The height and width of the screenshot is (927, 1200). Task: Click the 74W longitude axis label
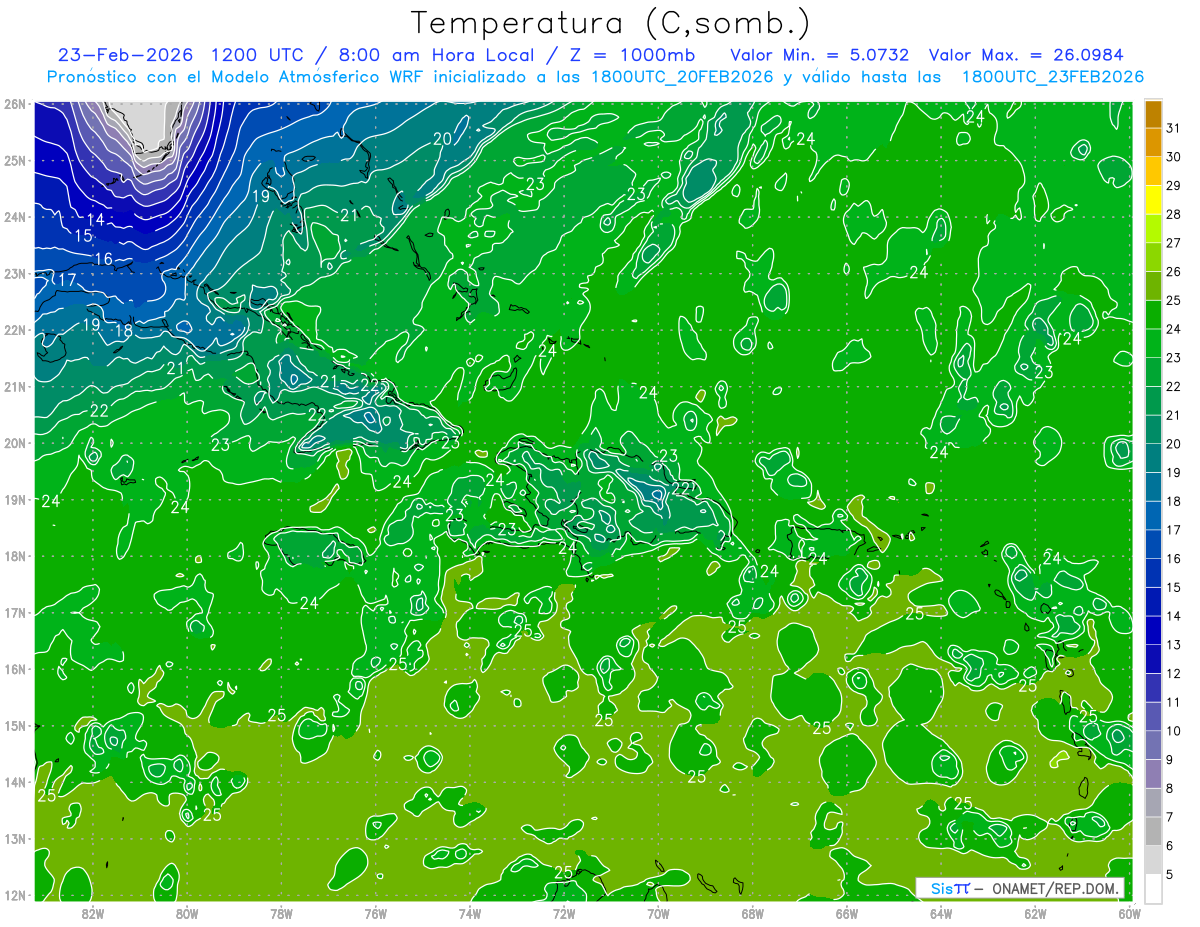tap(470, 914)
